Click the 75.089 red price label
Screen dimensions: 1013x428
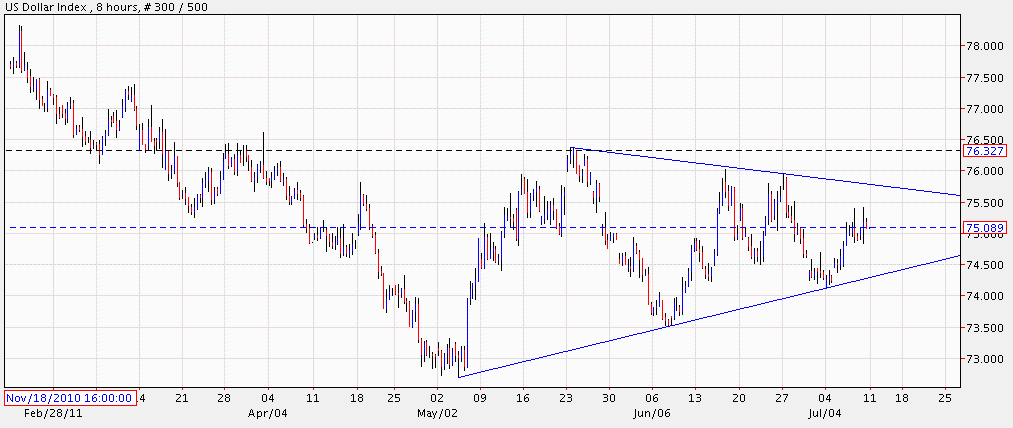pos(984,228)
